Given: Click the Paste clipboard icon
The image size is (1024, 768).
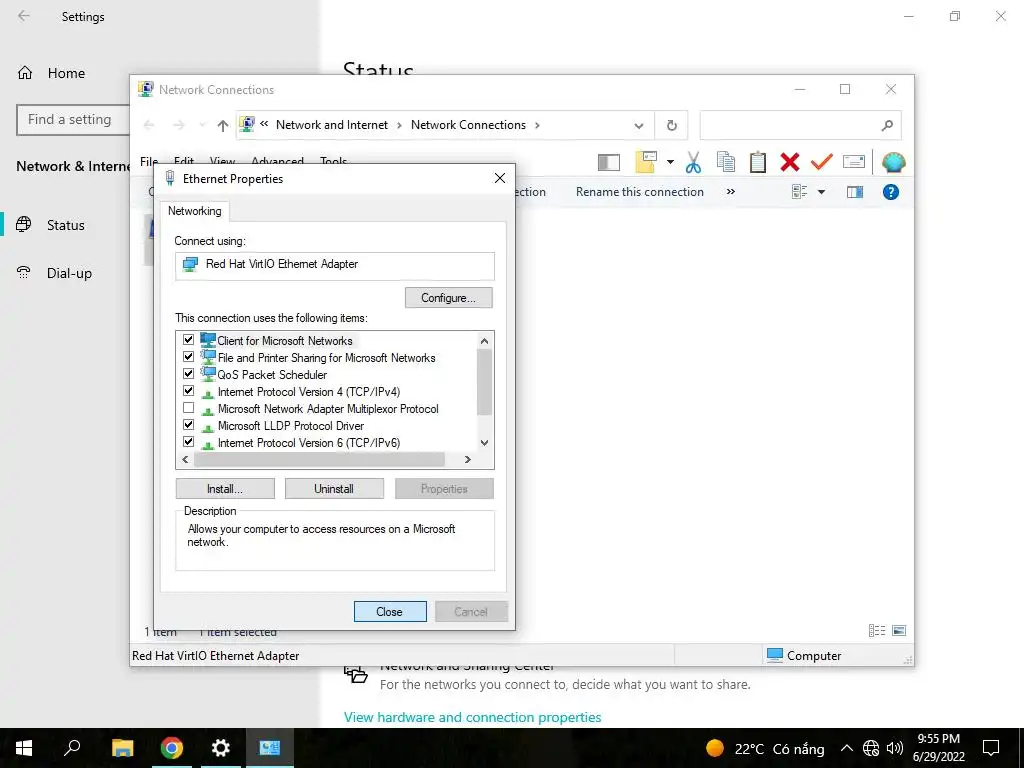Looking at the screenshot, I should click(758, 162).
